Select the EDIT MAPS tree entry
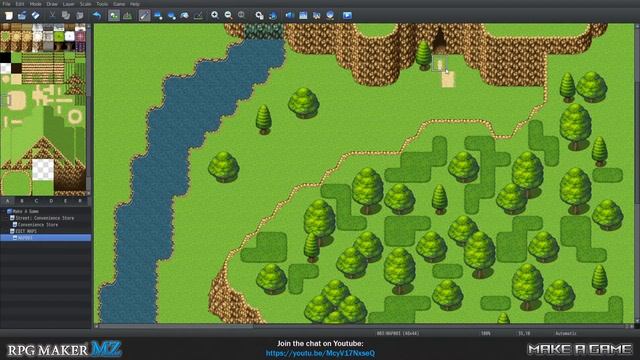 coord(26,231)
